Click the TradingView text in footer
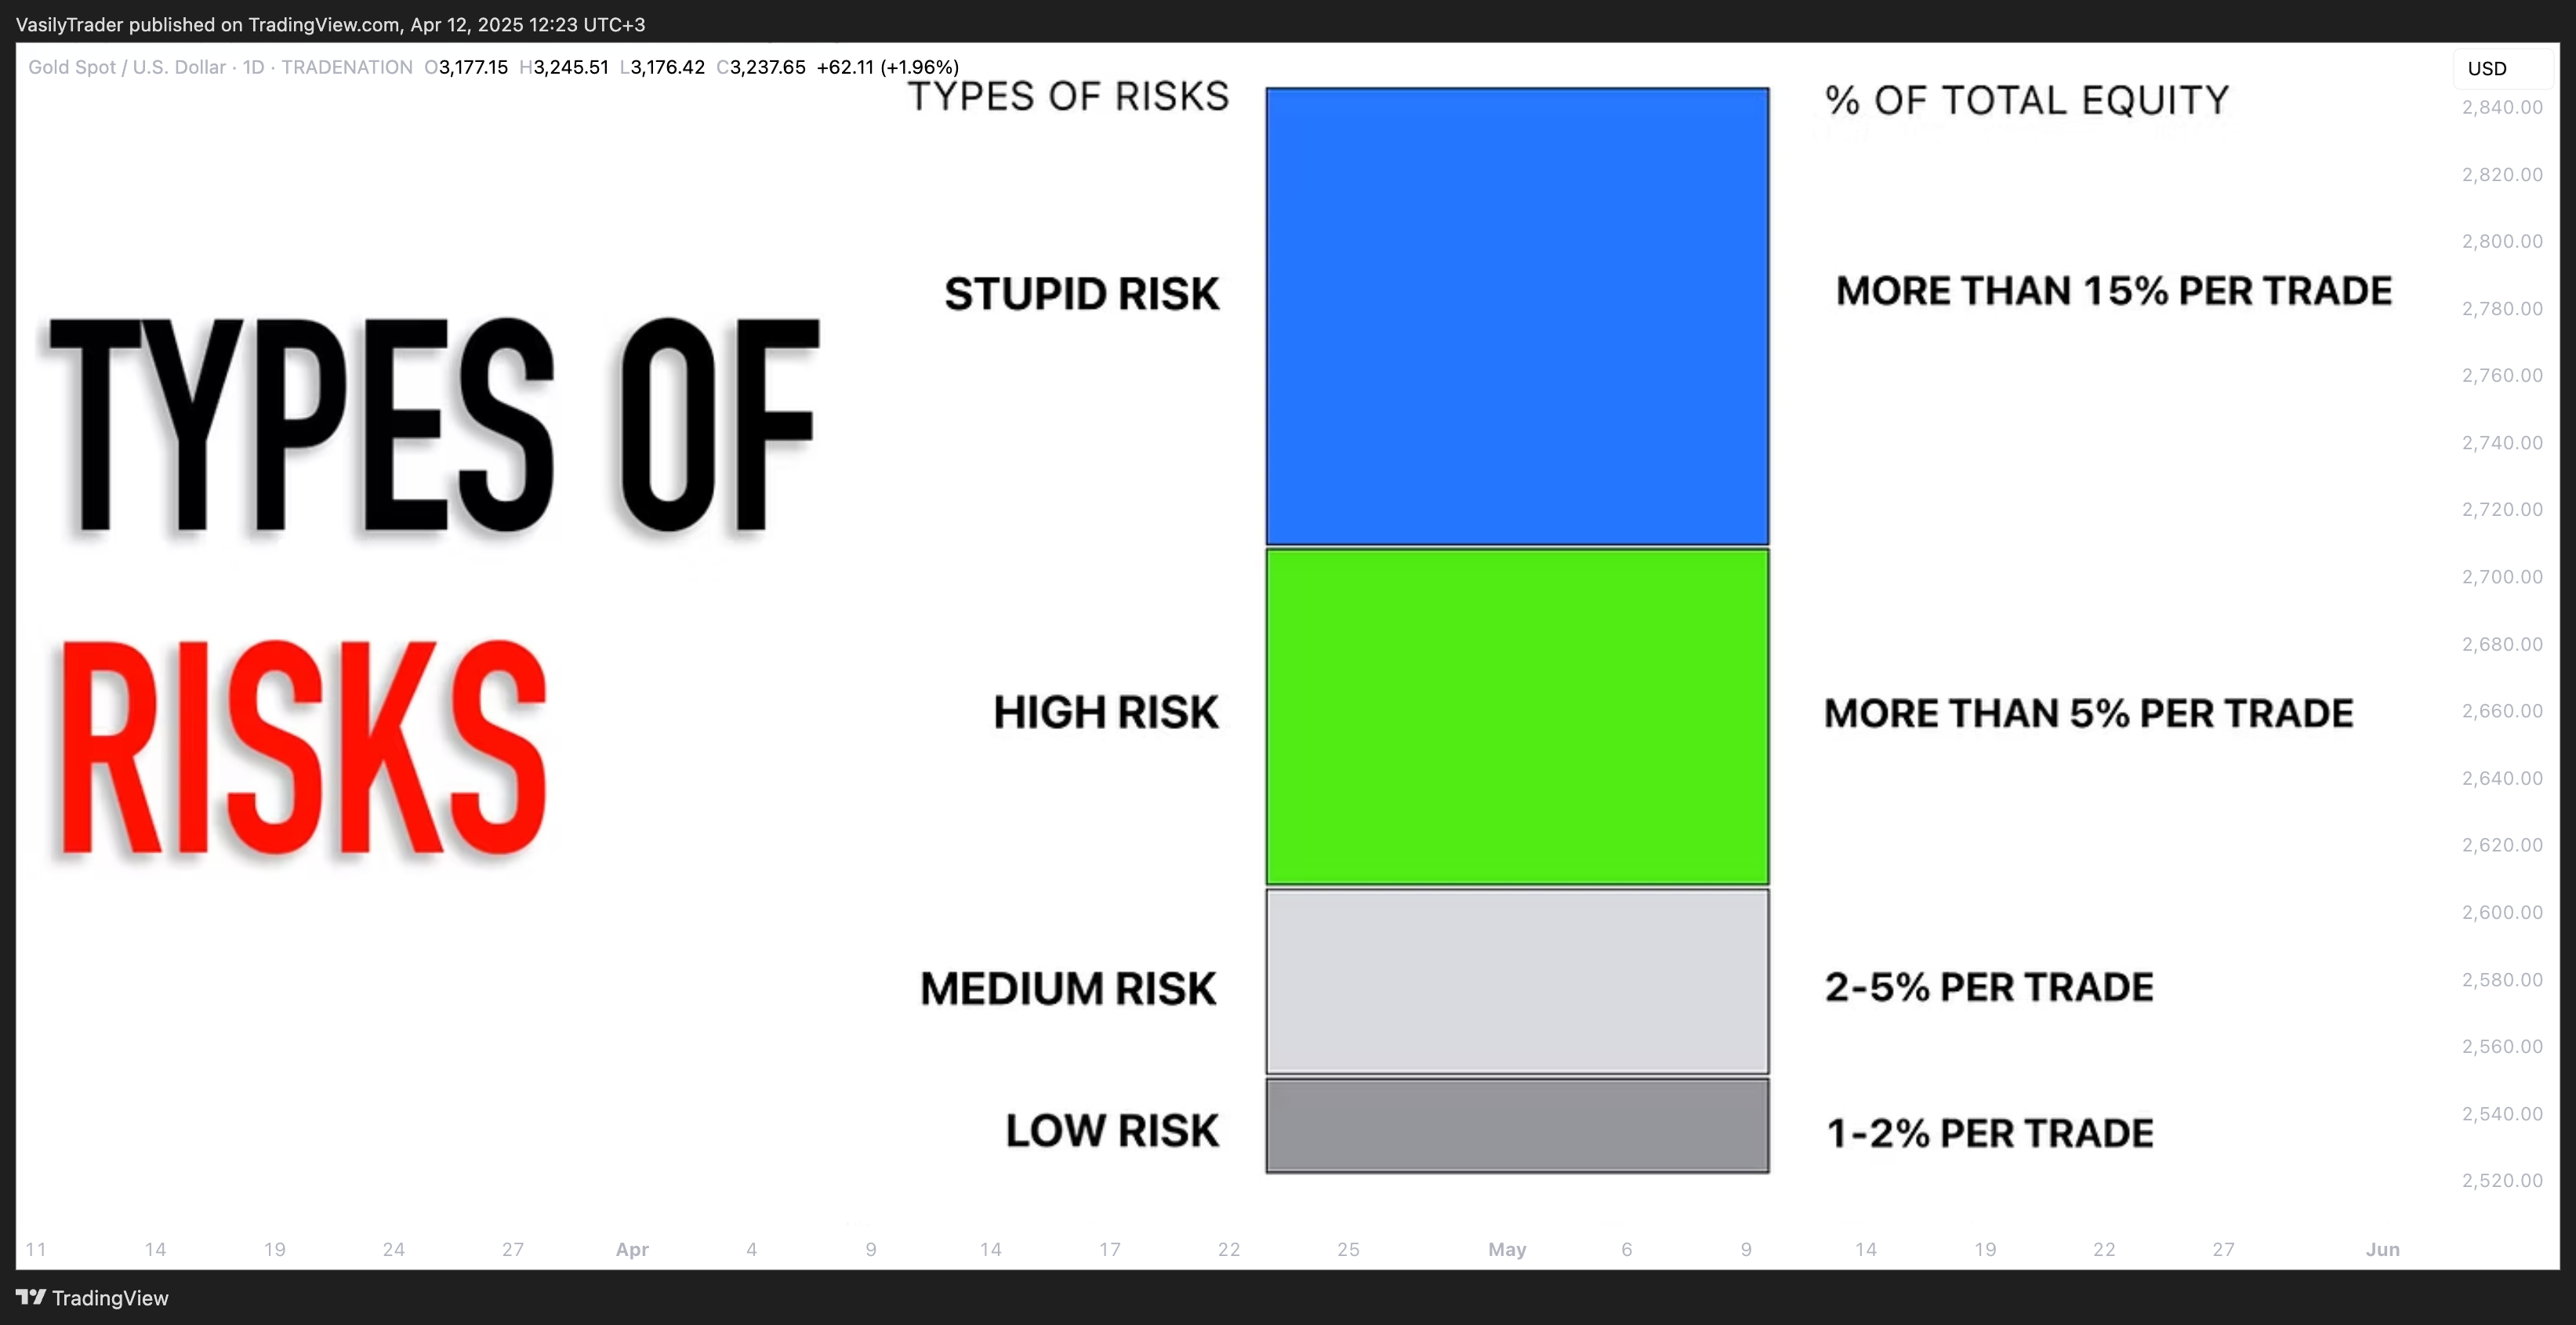 click(110, 1298)
